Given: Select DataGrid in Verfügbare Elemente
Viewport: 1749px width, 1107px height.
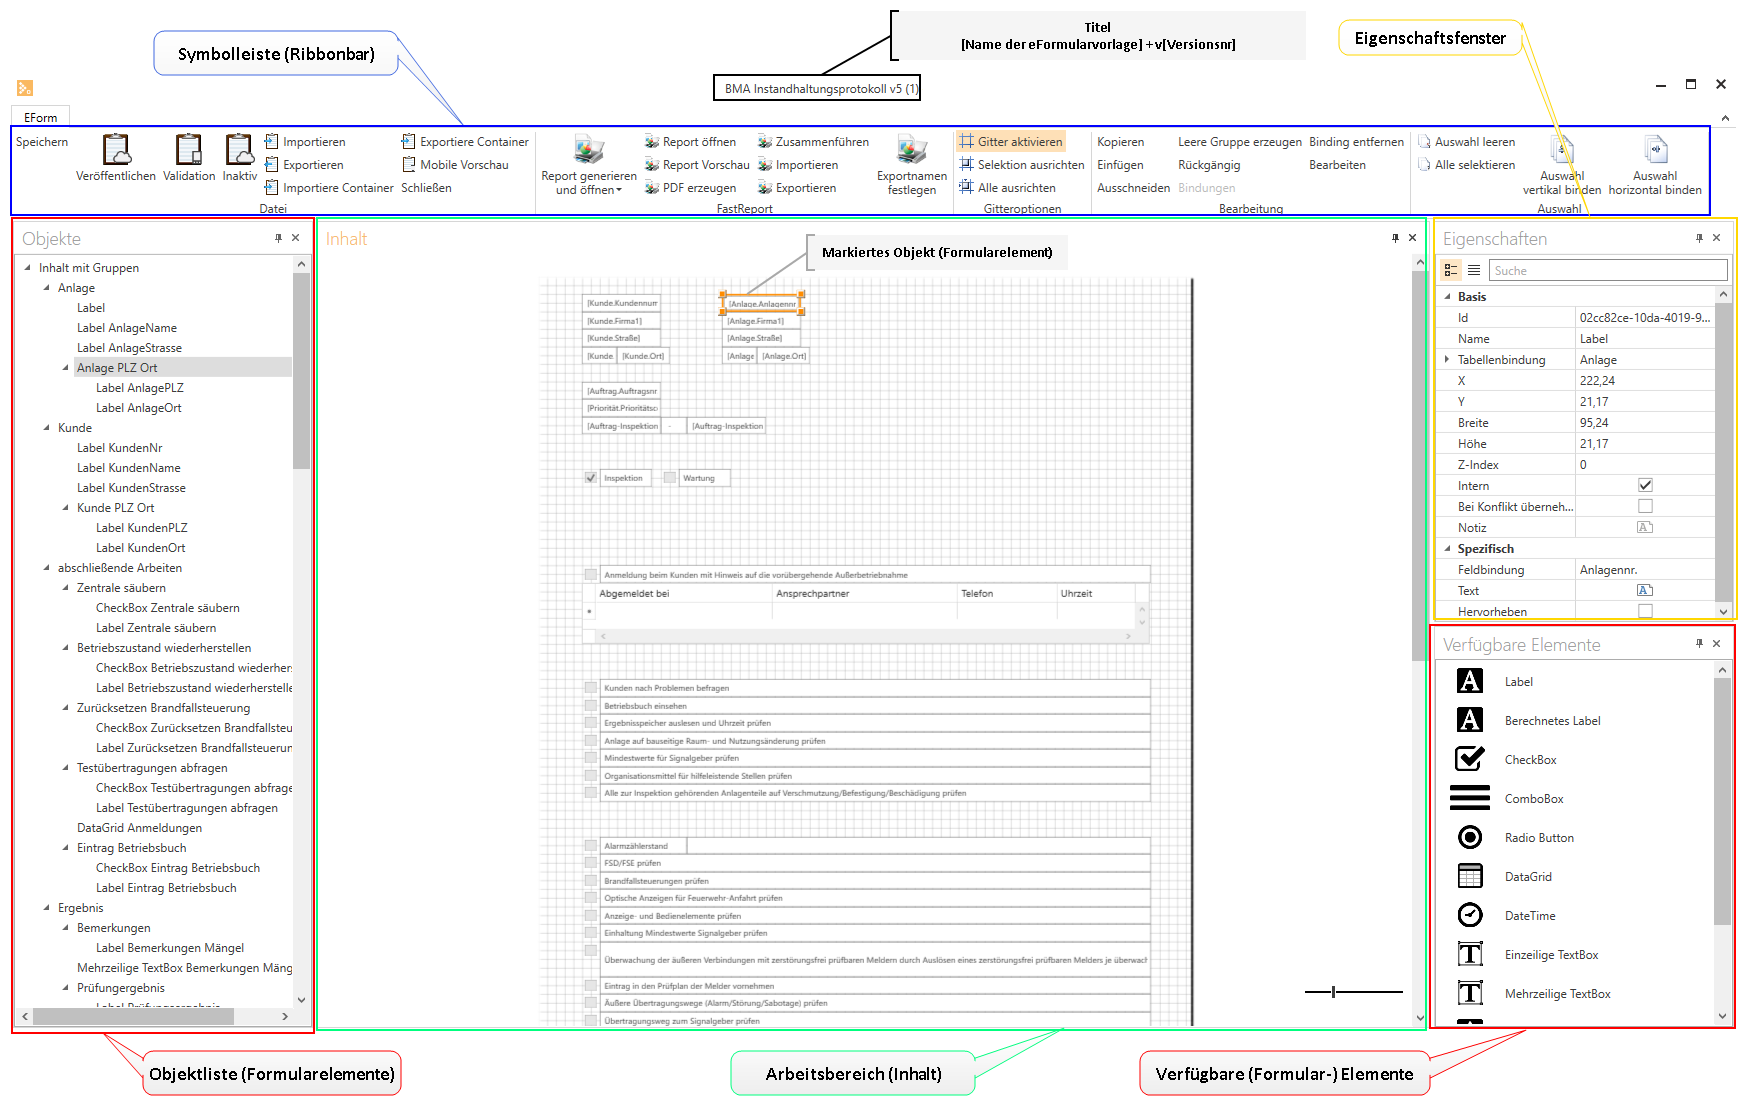Looking at the screenshot, I should (x=1528, y=877).
